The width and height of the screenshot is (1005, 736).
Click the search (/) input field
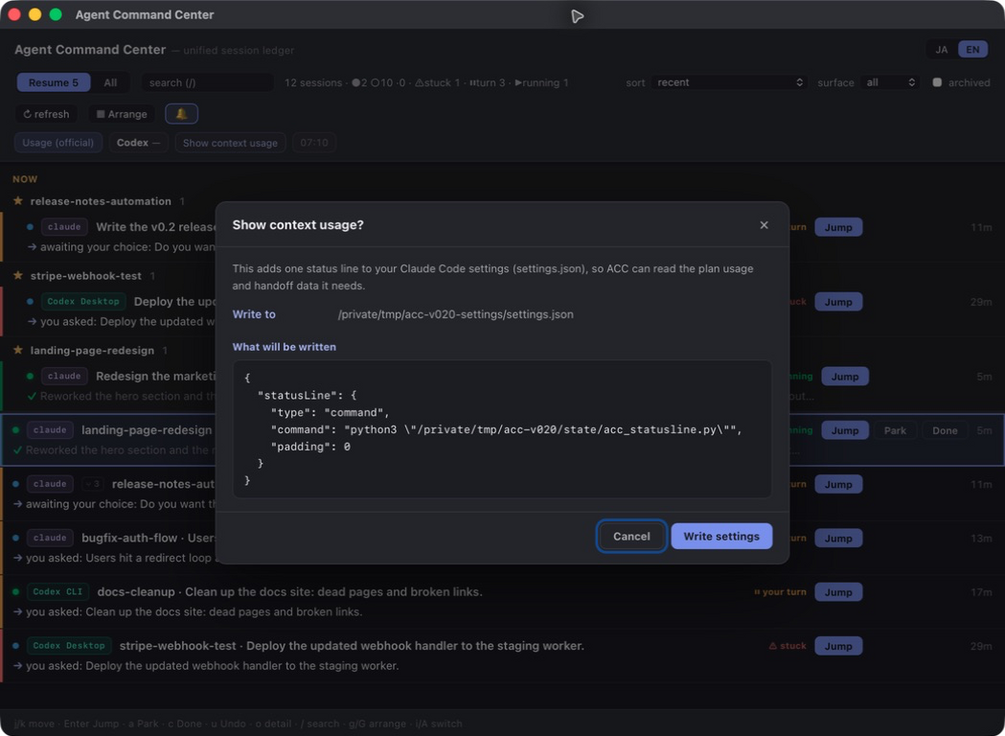(206, 83)
